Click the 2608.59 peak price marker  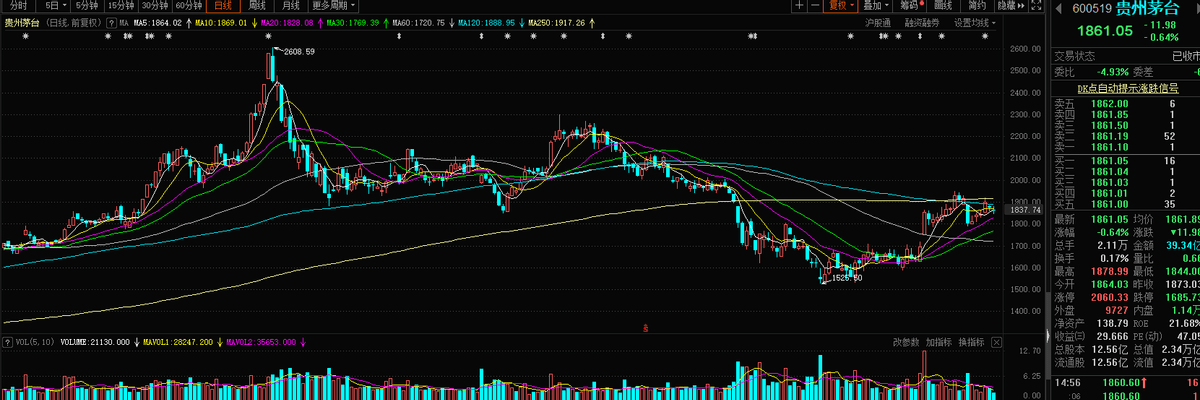coord(299,51)
